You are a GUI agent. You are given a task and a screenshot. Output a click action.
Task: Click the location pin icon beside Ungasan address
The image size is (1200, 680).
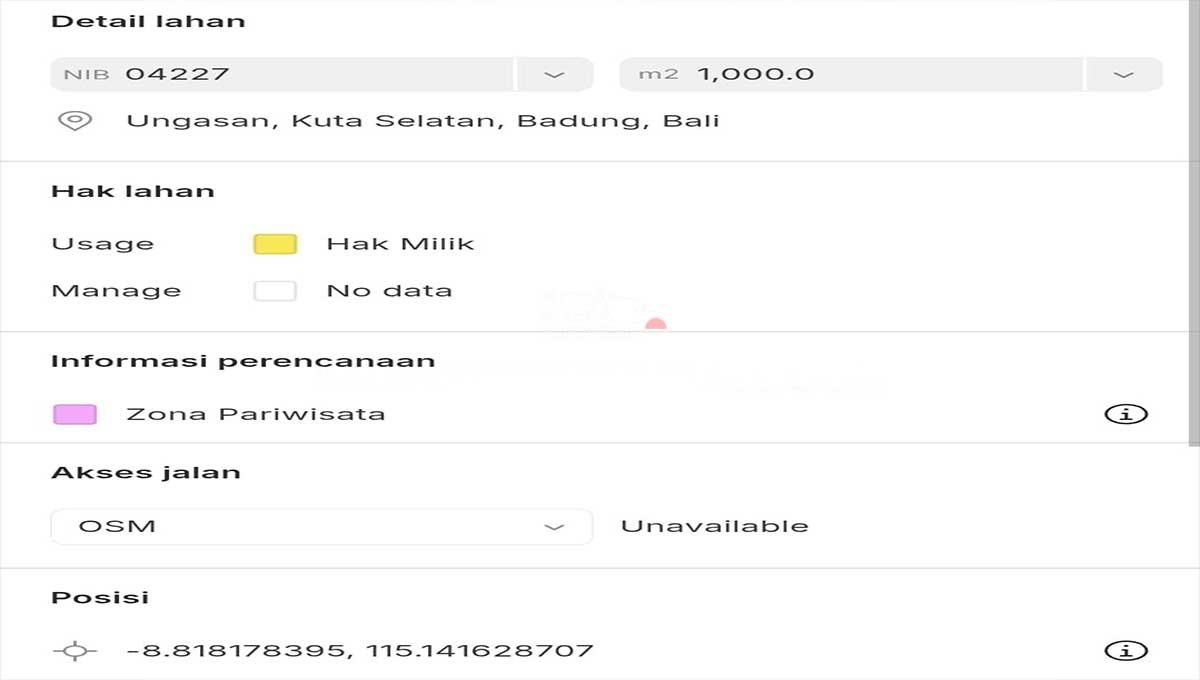point(75,121)
